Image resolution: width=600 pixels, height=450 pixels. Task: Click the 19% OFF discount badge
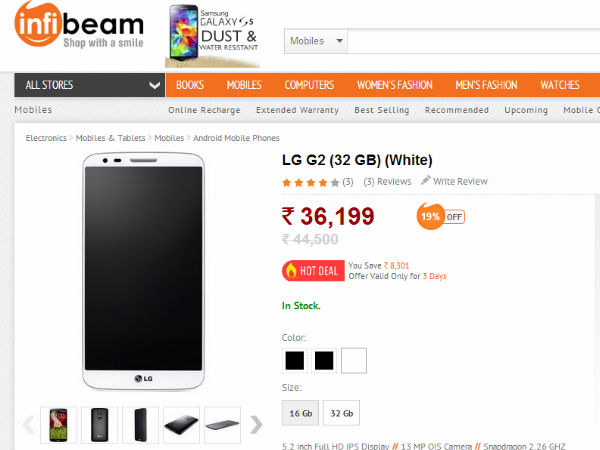[440, 216]
